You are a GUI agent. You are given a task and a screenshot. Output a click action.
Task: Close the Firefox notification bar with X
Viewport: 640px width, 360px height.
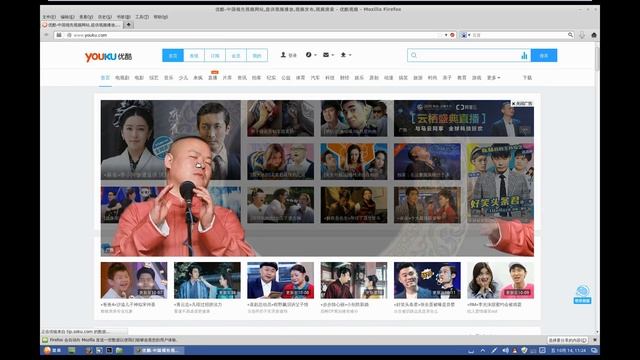point(595,340)
